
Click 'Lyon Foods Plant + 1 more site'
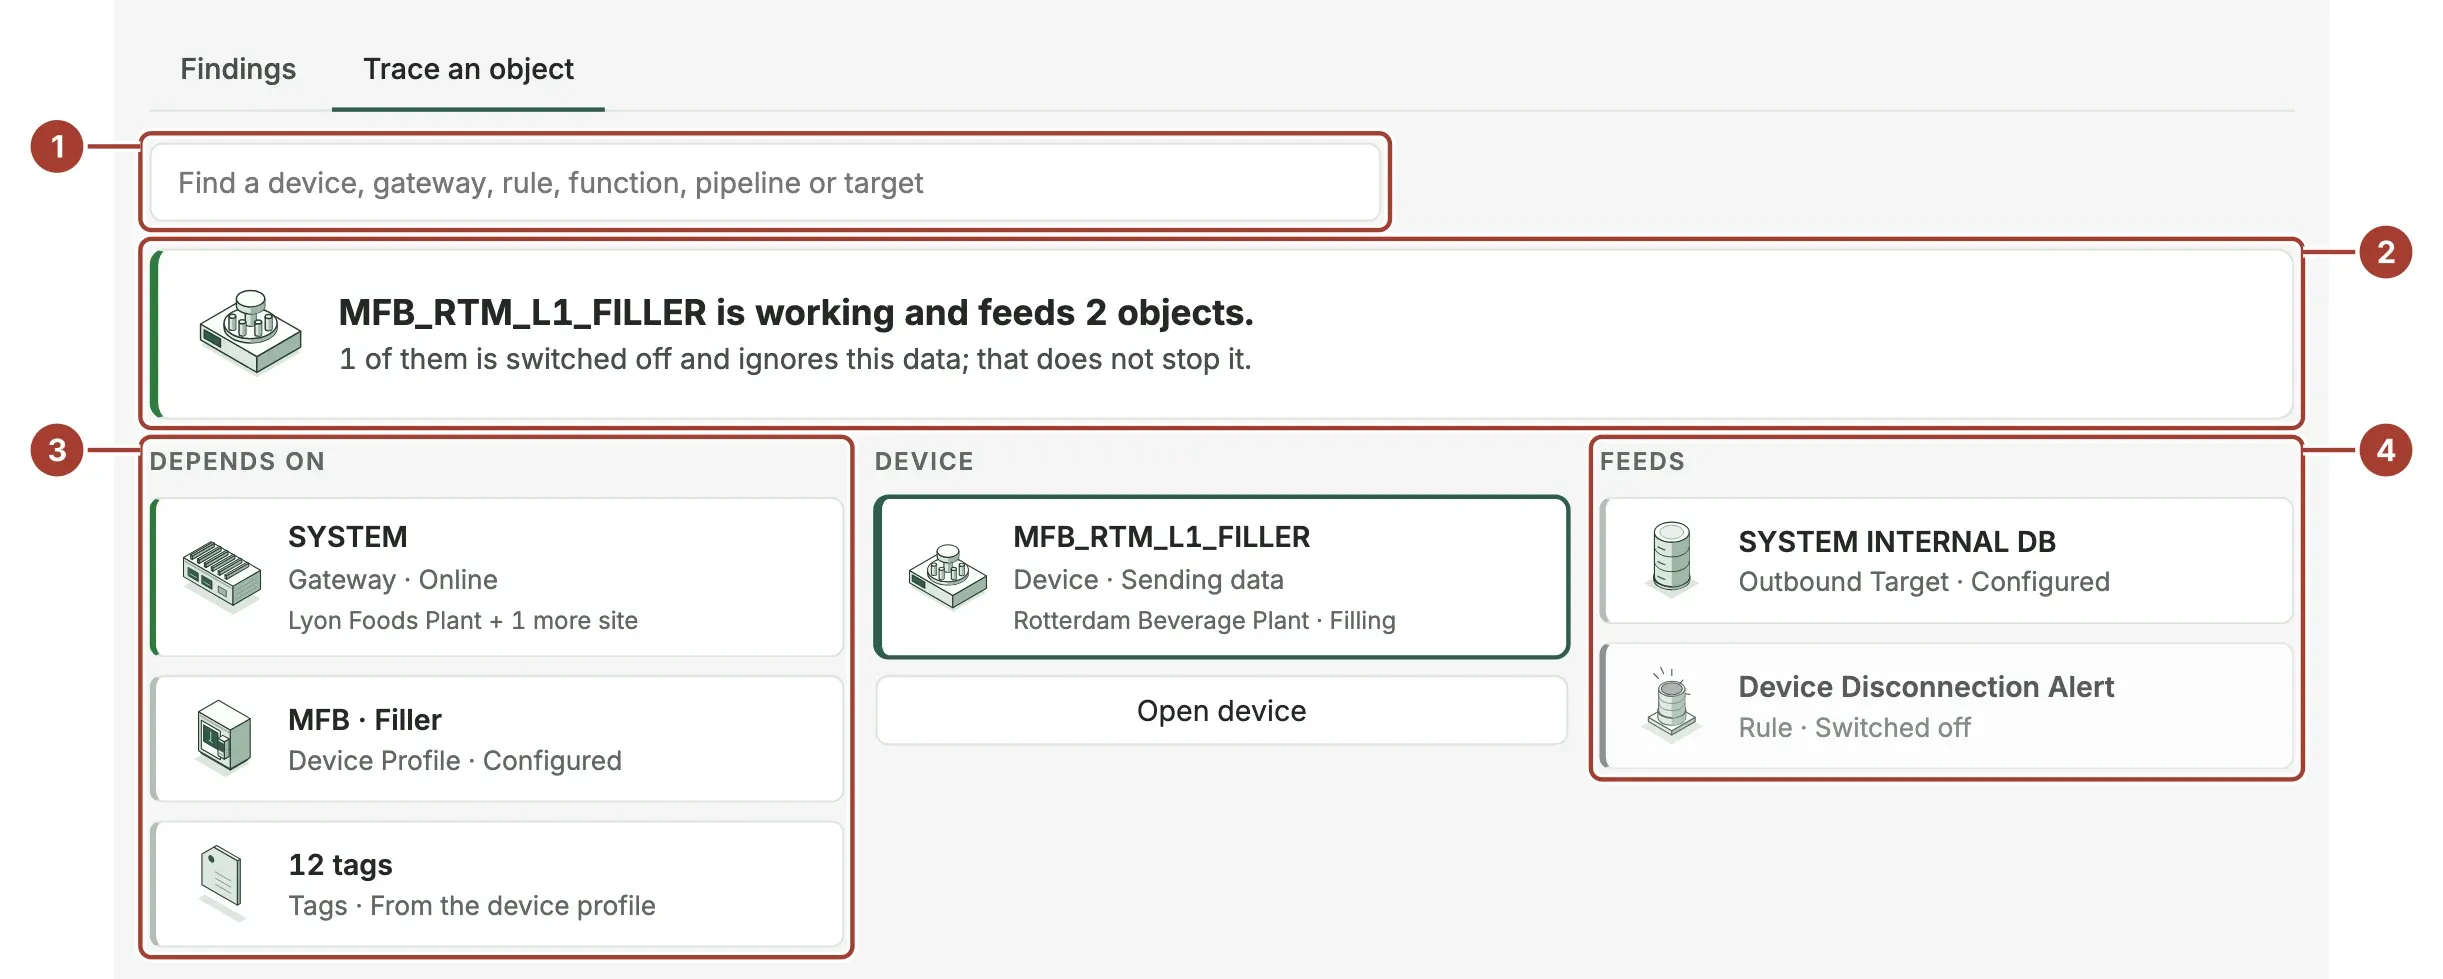point(463,621)
